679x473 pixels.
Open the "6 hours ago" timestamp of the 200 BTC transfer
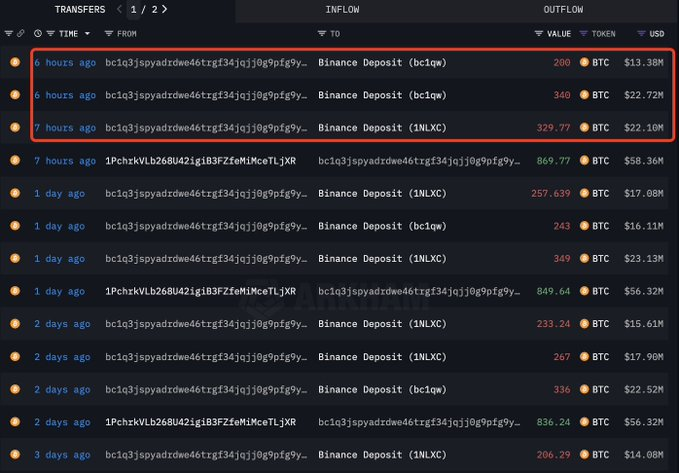pyautogui.click(x=65, y=62)
